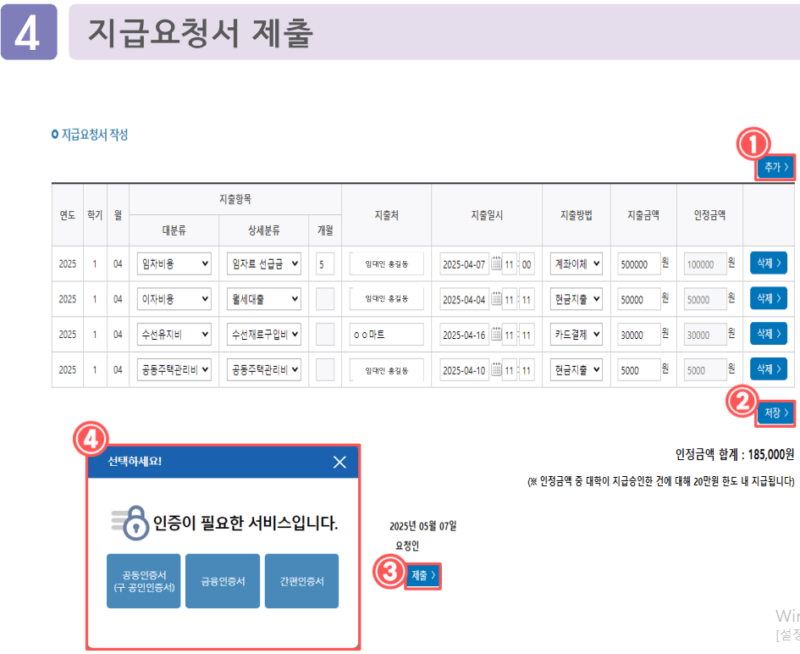Click the 2025년 05월 07일 date text
Image resolution: width=800 pixels, height=654 pixels.
tap(423, 526)
